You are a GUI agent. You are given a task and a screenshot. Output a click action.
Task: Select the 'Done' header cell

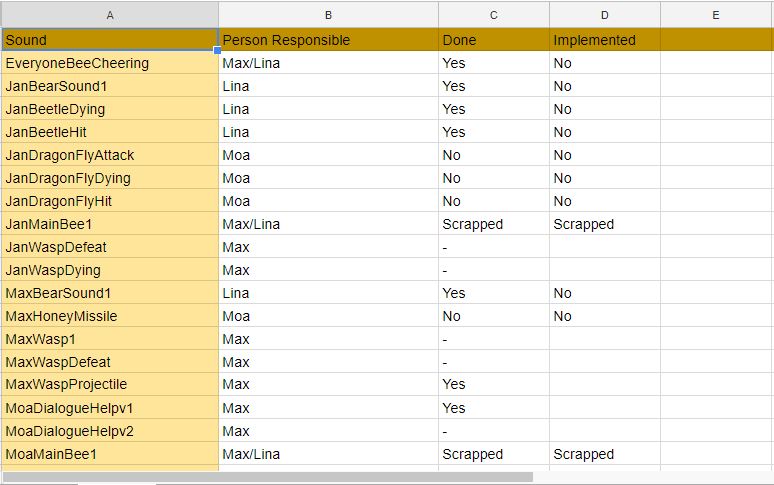point(493,40)
